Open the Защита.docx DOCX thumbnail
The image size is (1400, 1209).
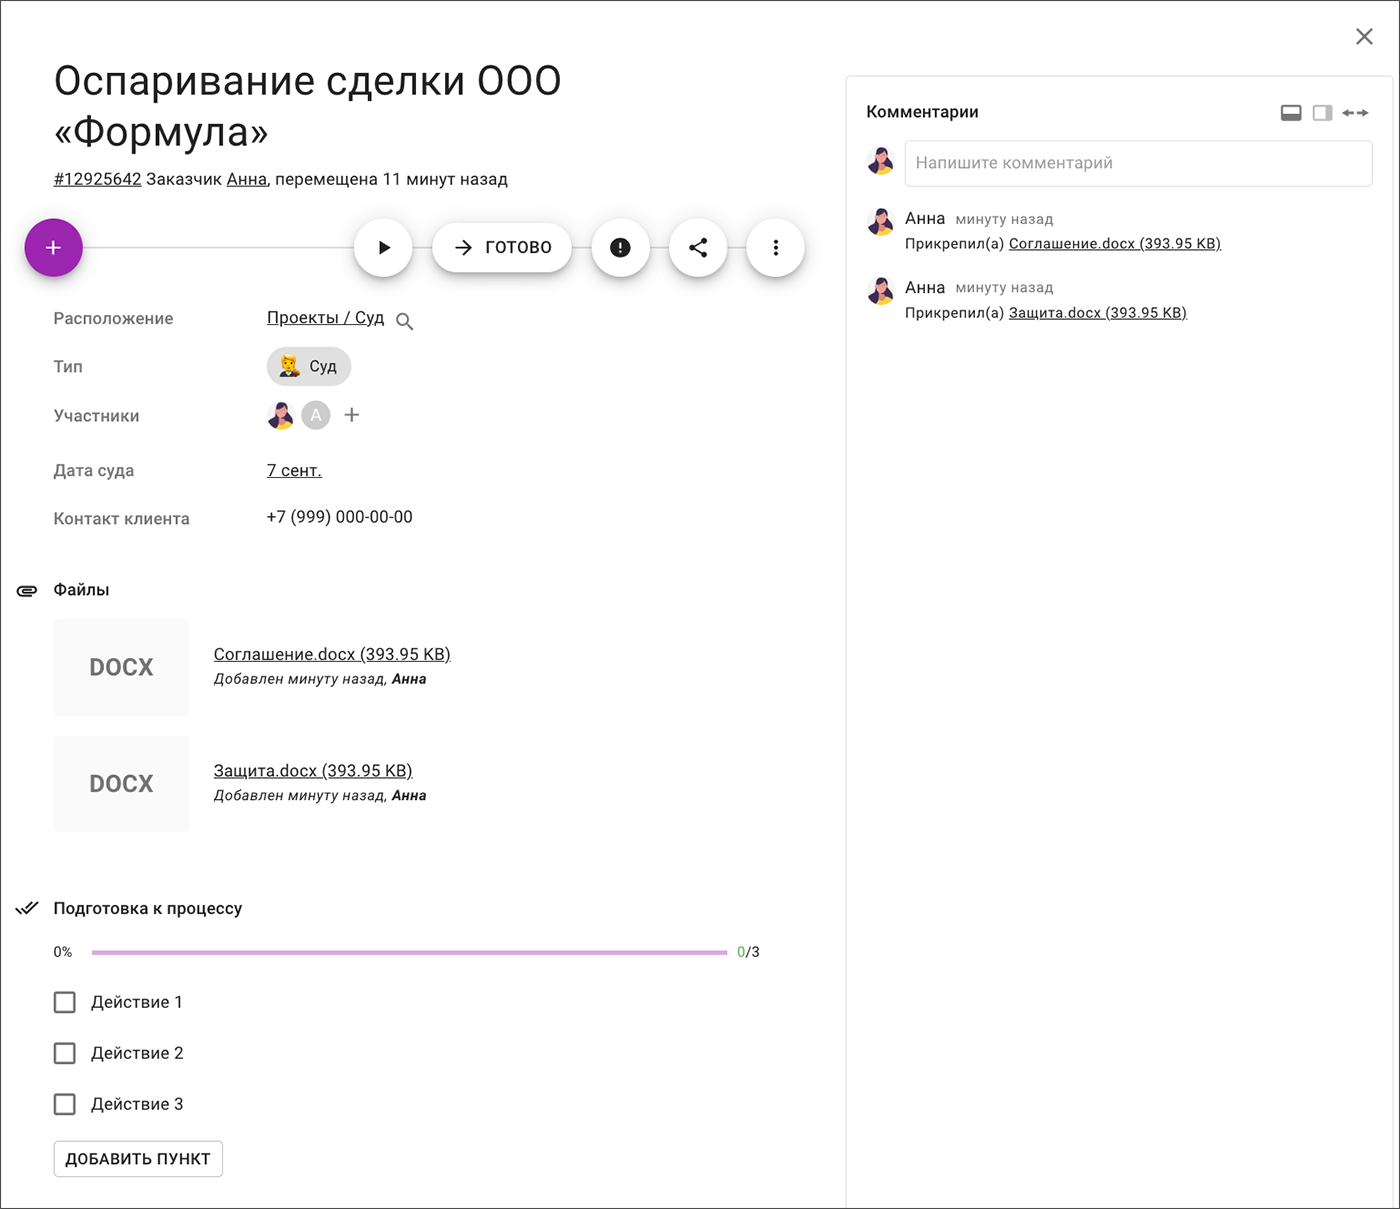[x=121, y=784]
